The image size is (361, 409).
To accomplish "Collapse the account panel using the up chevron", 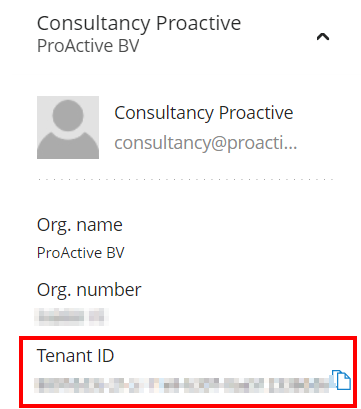I will [x=323, y=37].
